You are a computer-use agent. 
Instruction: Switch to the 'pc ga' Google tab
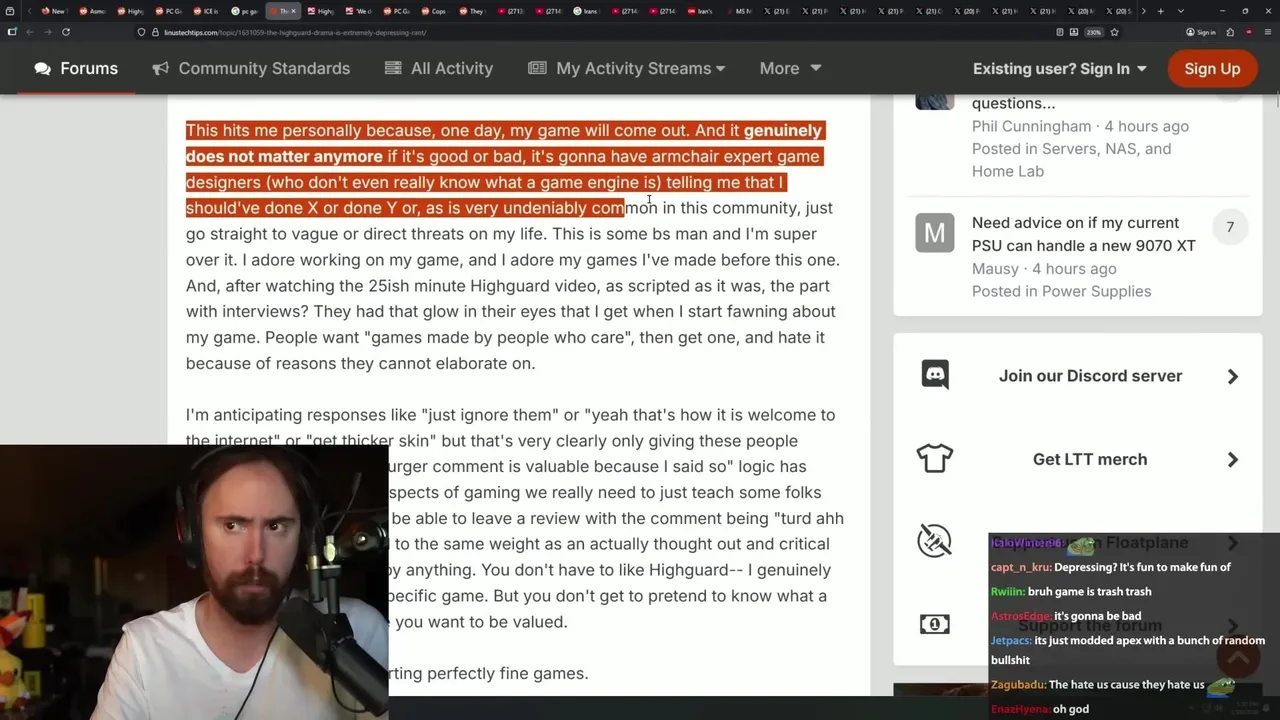(x=245, y=11)
